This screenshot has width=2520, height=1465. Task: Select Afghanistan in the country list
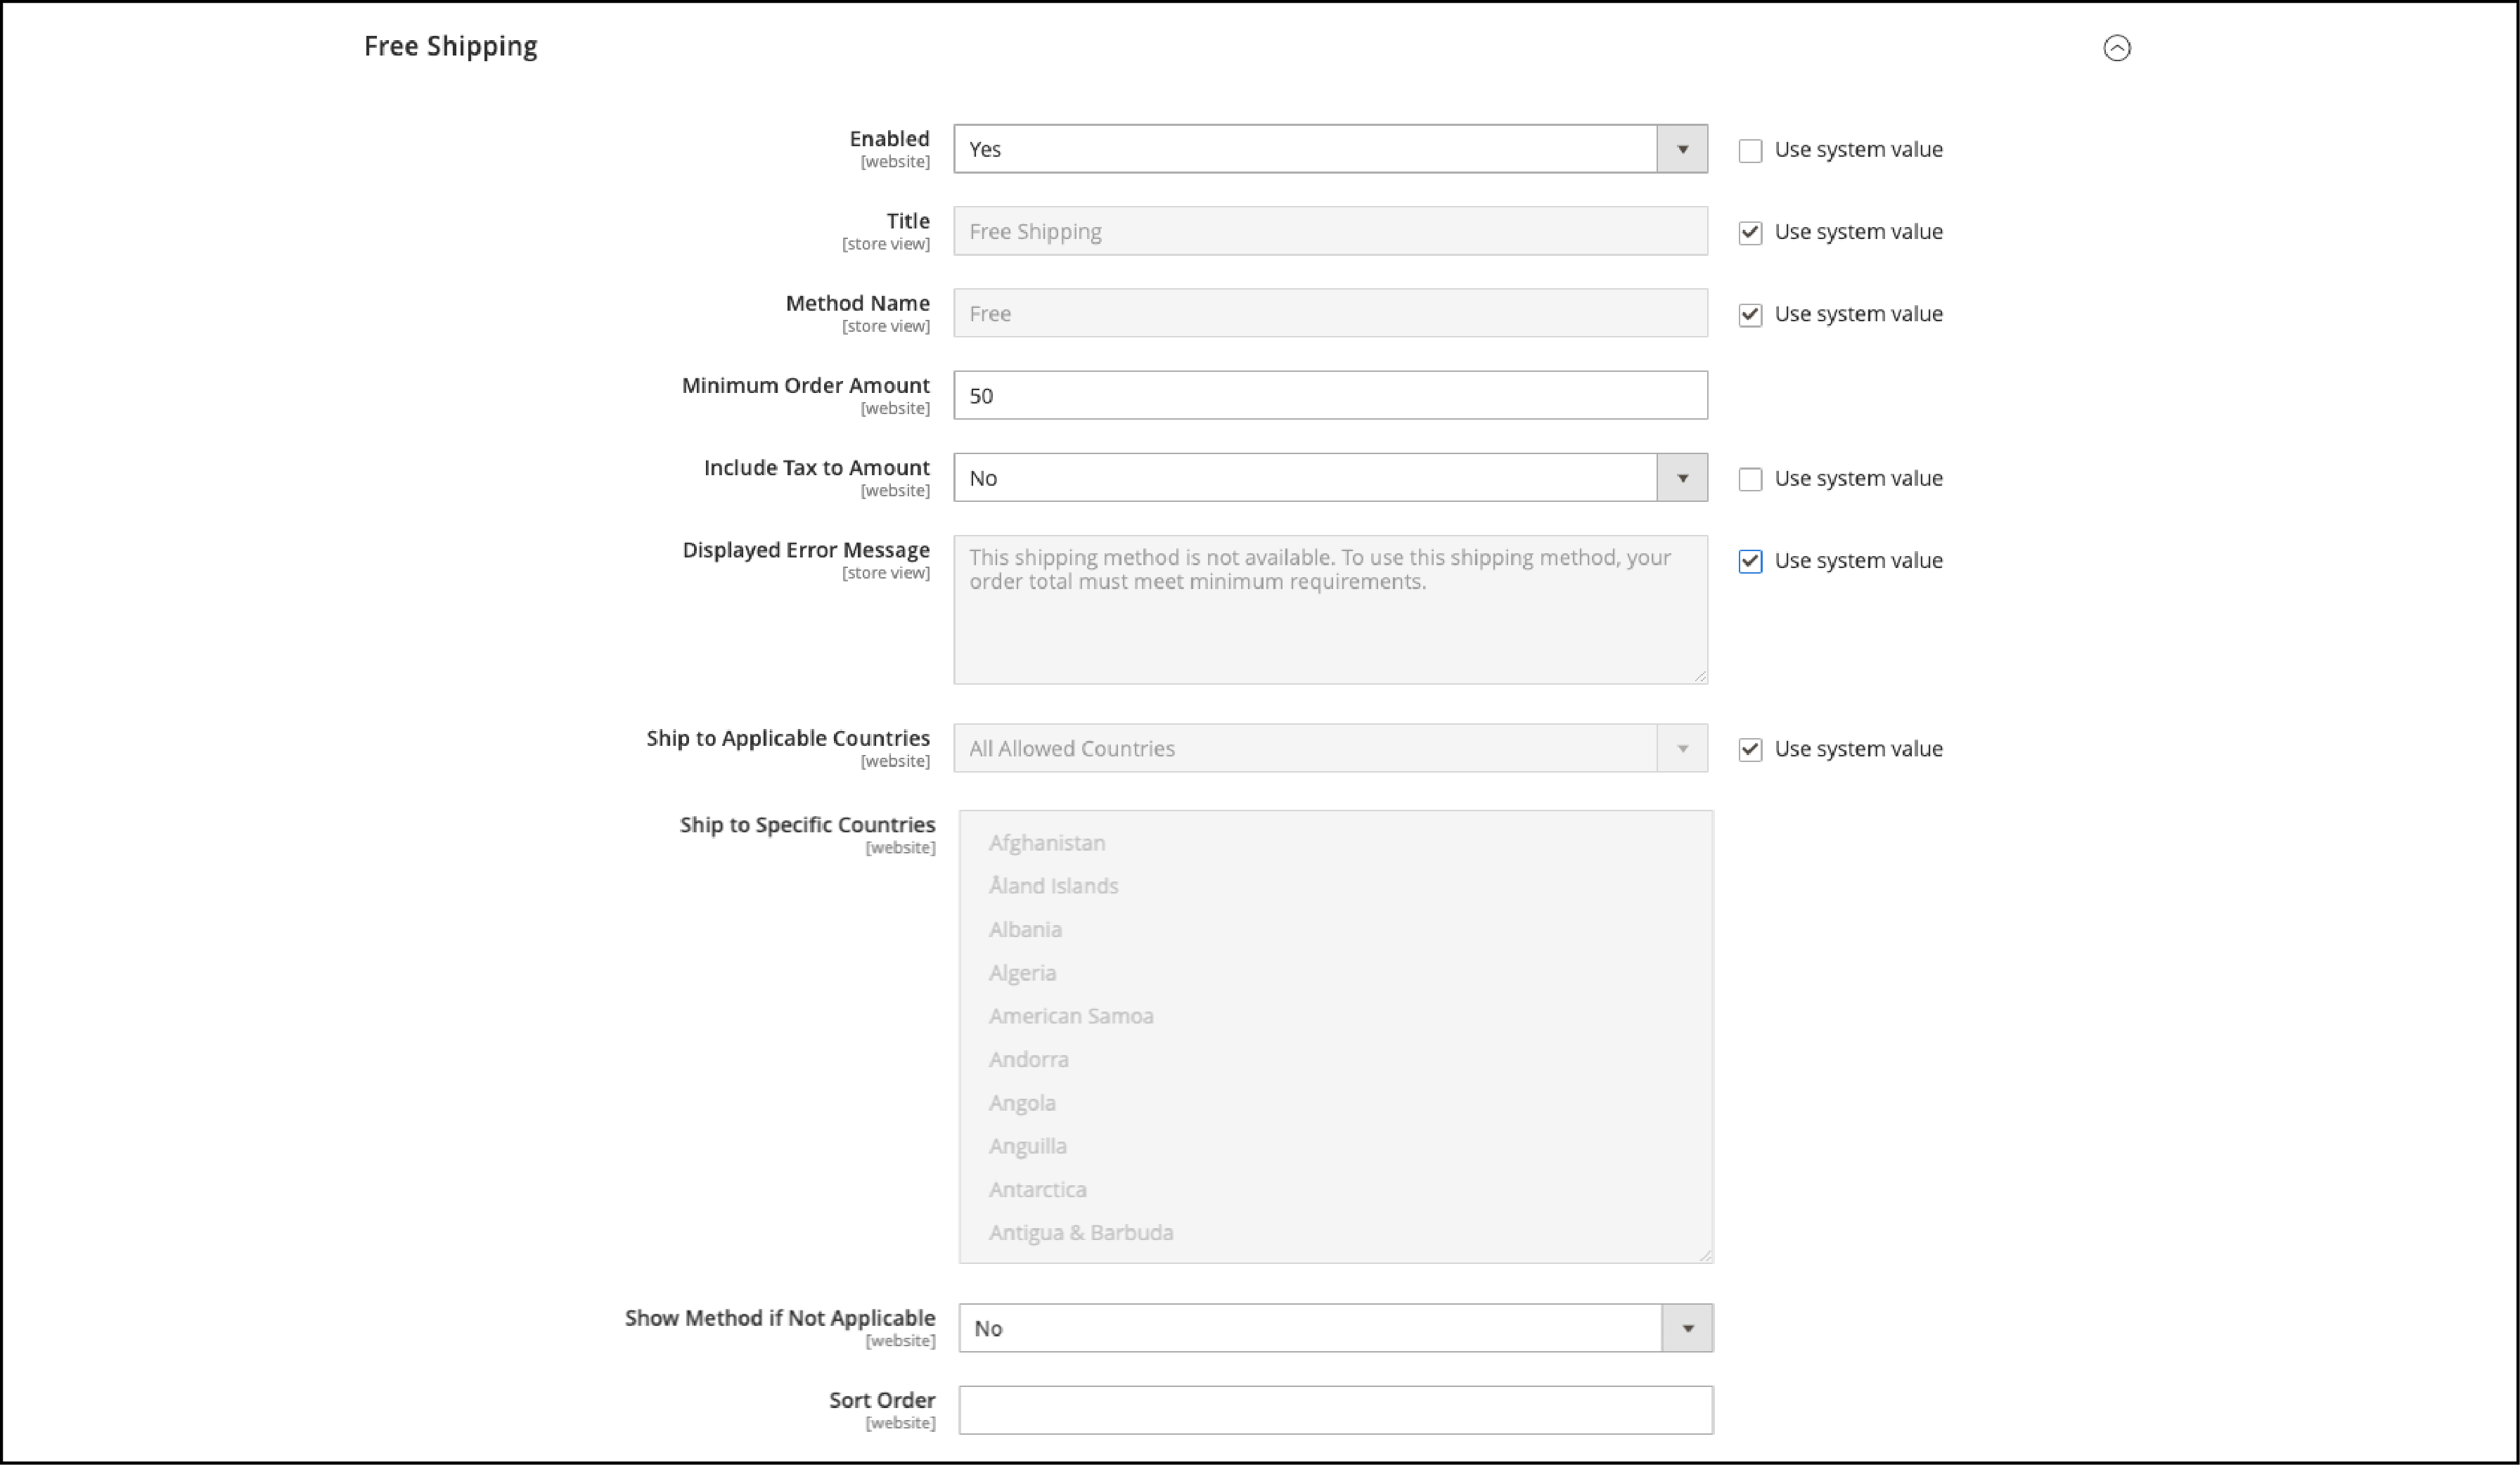coord(1046,843)
